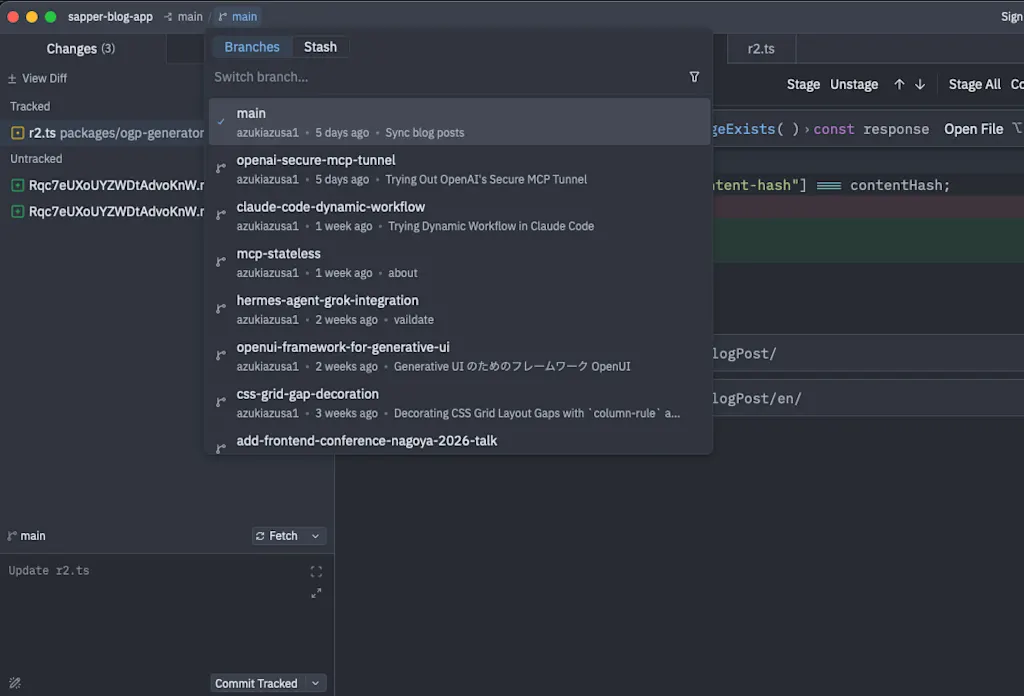Click the branch icon beside hermes-agent-grok-integration

[221, 309]
